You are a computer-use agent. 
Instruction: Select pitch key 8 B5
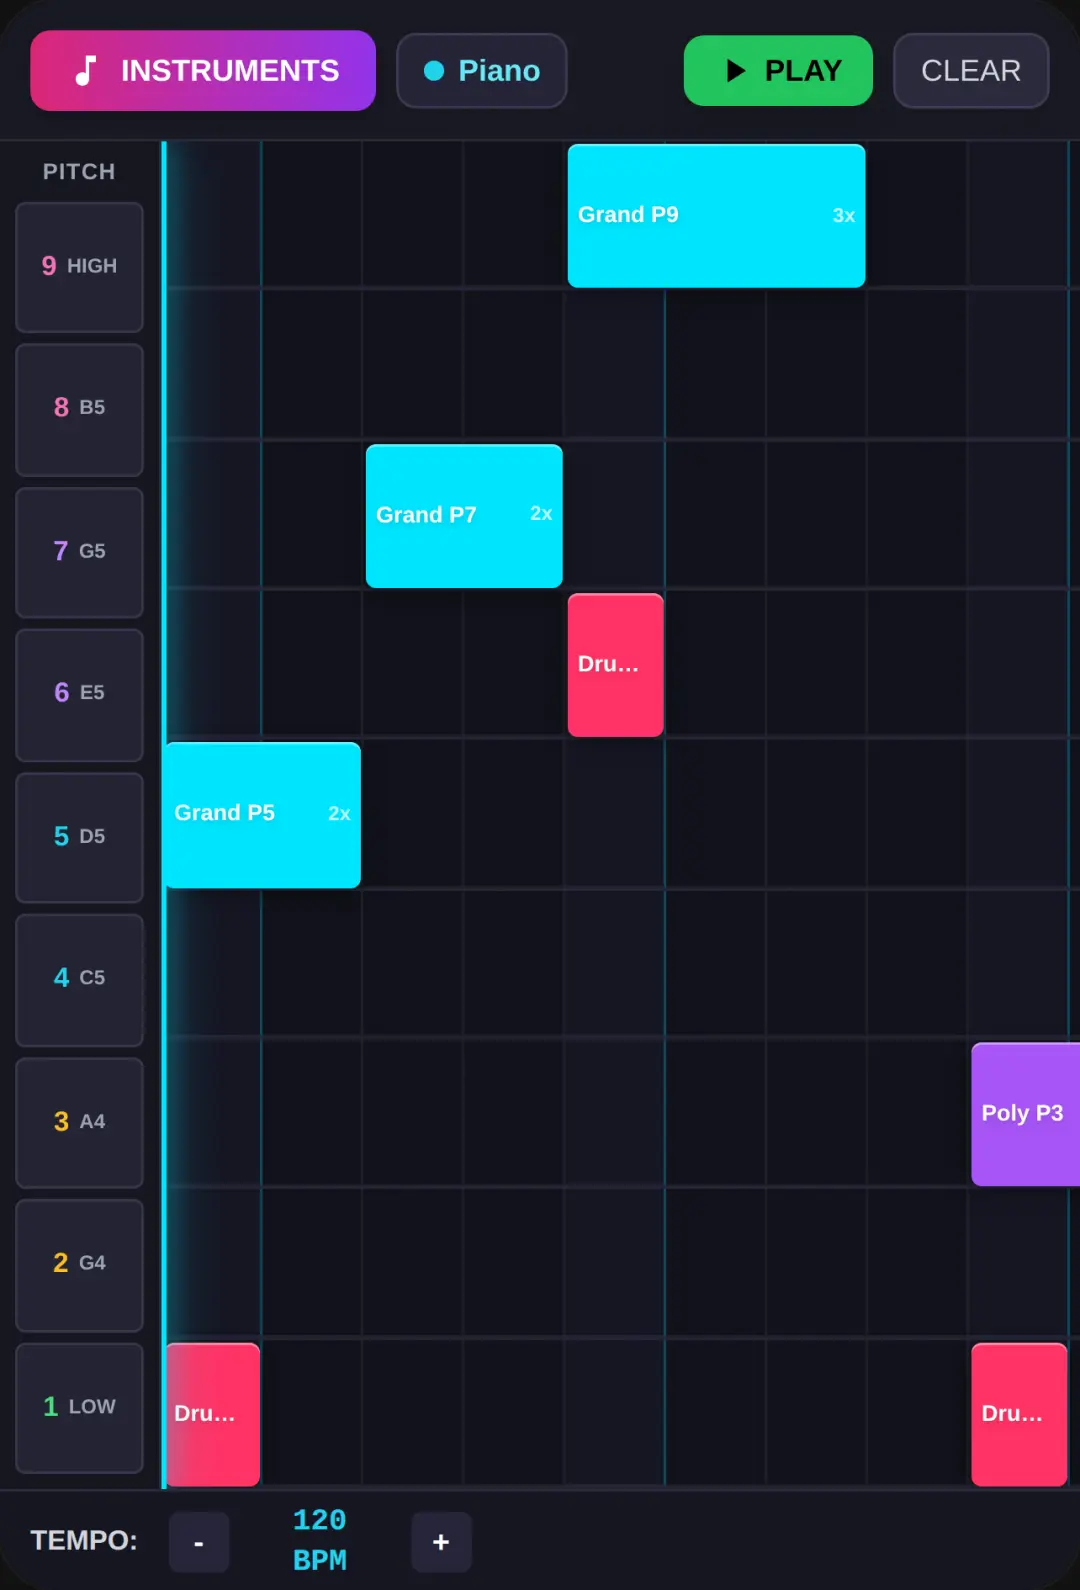pyautogui.click(x=79, y=410)
